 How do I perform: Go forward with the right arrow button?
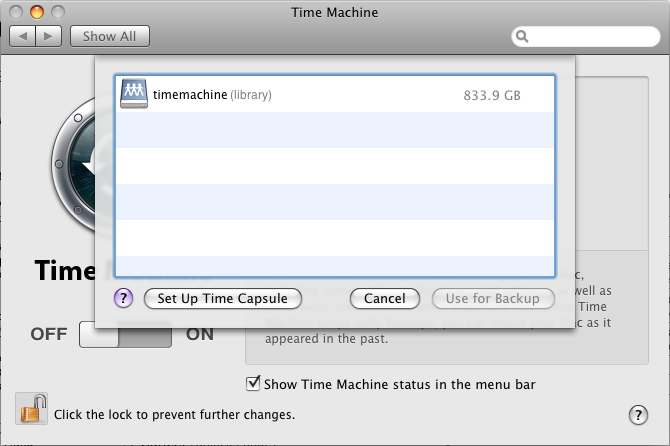point(49,36)
